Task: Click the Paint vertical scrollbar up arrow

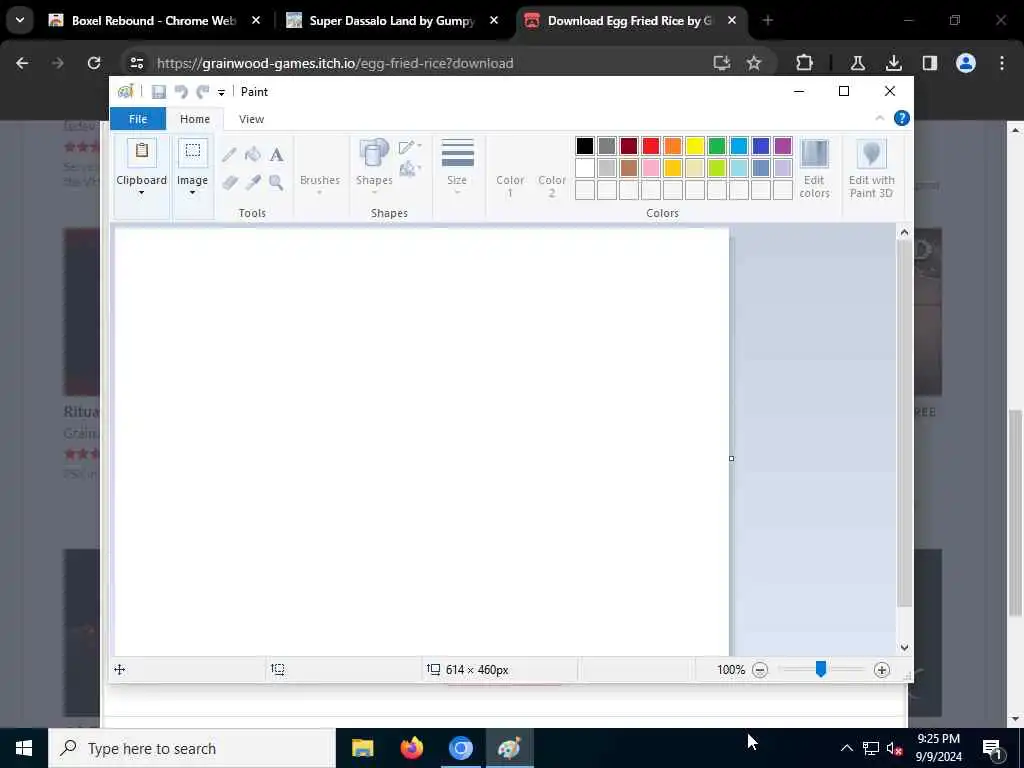Action: point(904,232)
